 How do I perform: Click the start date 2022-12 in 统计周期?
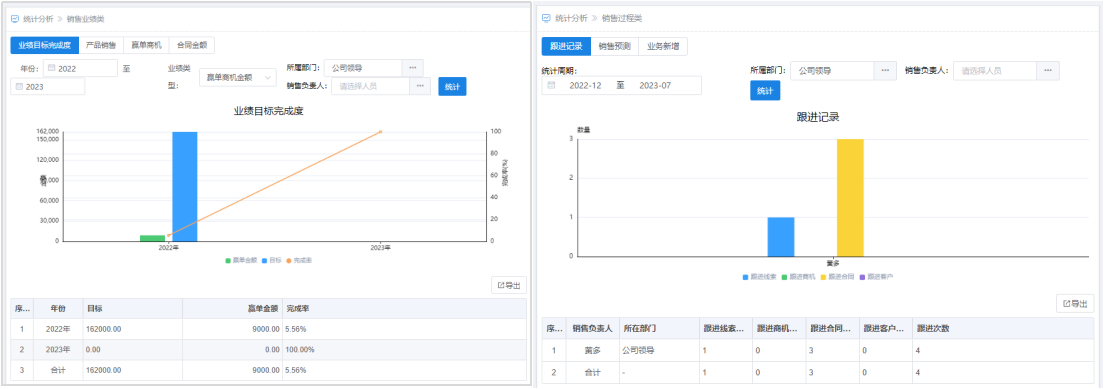pos(585,85)
